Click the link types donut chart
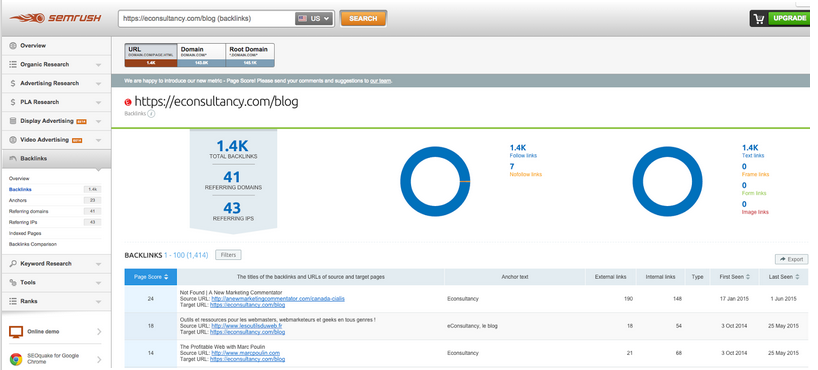 point(667,182)
